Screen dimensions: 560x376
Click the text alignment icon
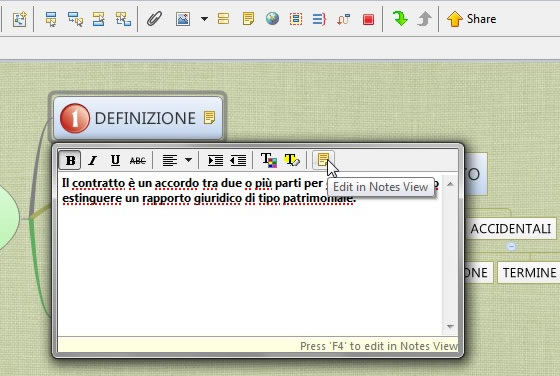[170, 160]
